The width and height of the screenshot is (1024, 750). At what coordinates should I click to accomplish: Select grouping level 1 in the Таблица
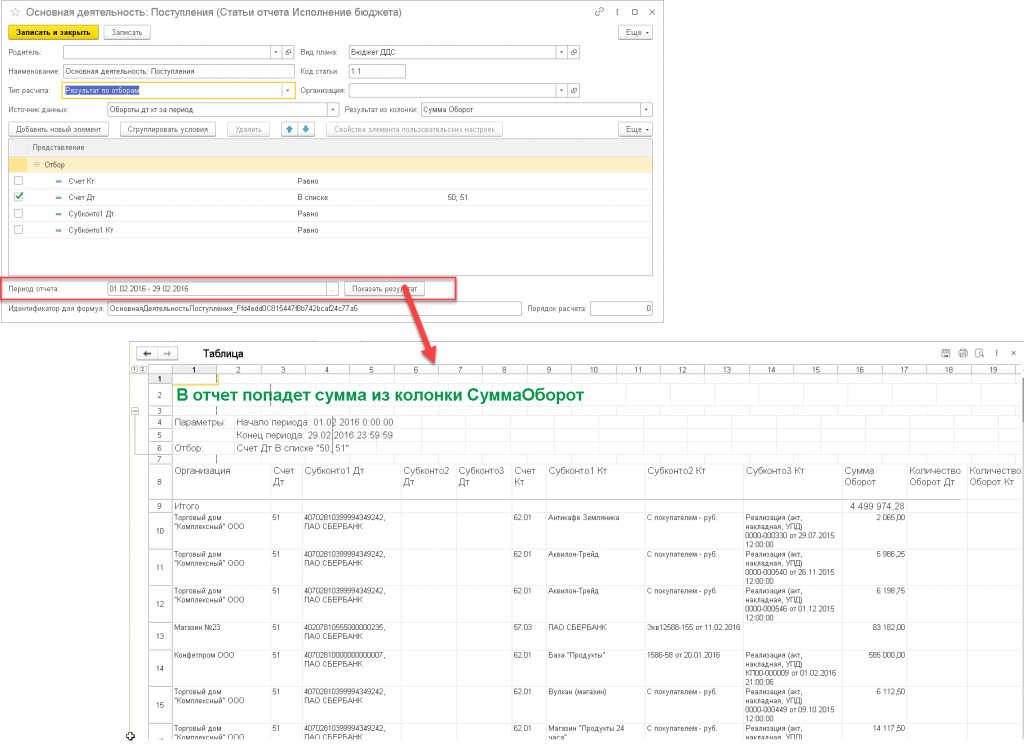click(135, 370)
